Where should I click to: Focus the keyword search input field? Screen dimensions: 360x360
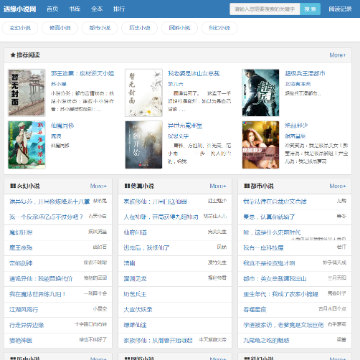pos(265,9)
